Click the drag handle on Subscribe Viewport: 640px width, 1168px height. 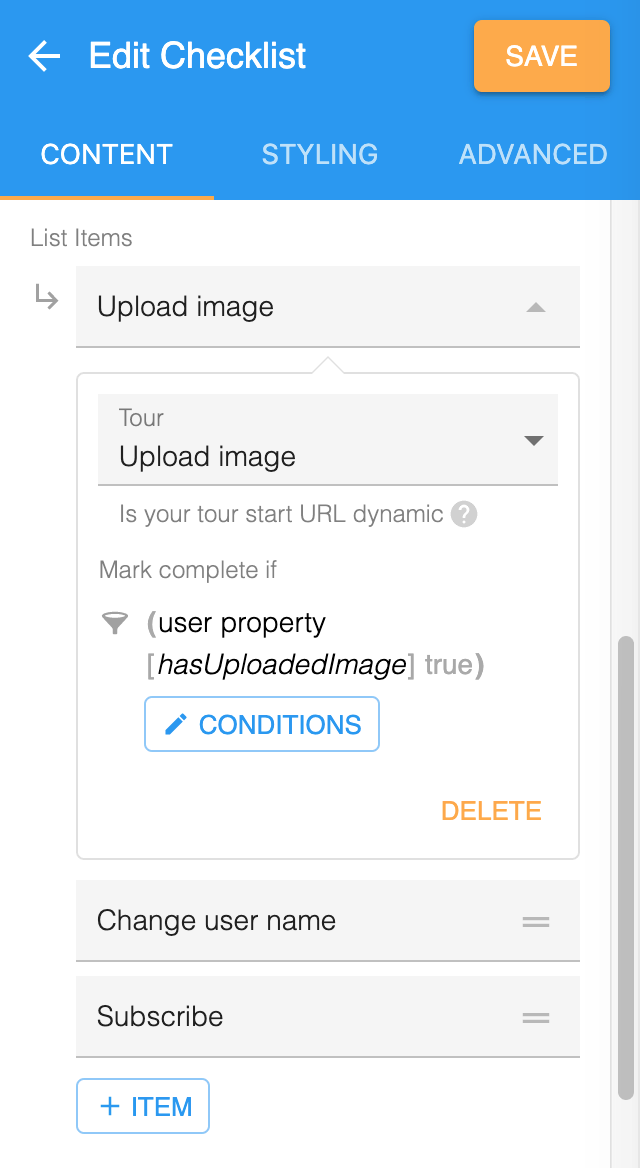[536, 1017]
